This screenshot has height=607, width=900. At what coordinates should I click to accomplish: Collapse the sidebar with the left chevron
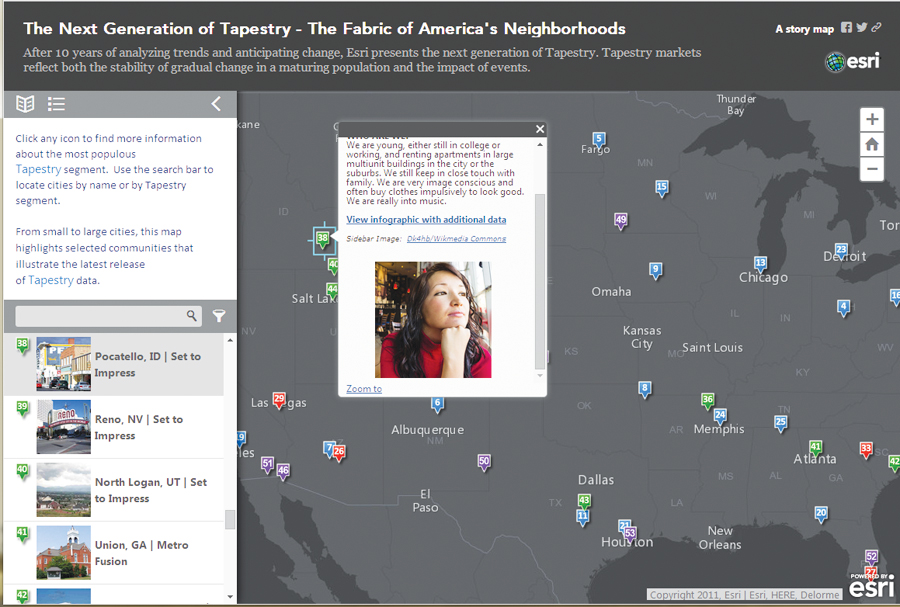pos(215,103)
